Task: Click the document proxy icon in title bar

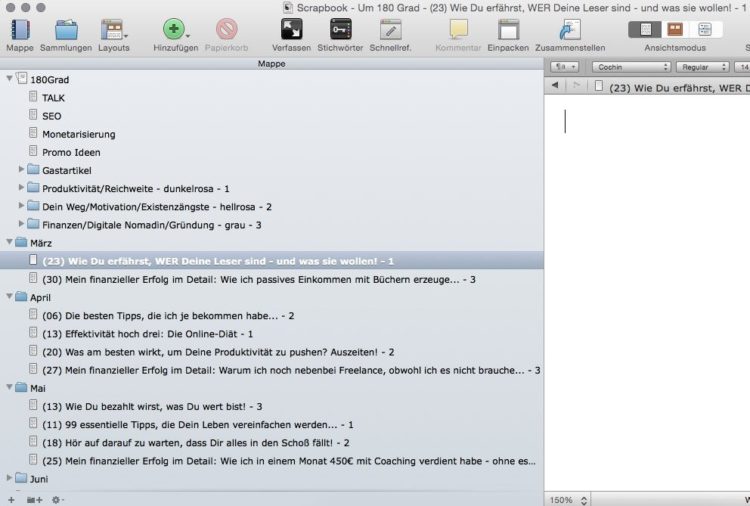Action: point(288,8)
